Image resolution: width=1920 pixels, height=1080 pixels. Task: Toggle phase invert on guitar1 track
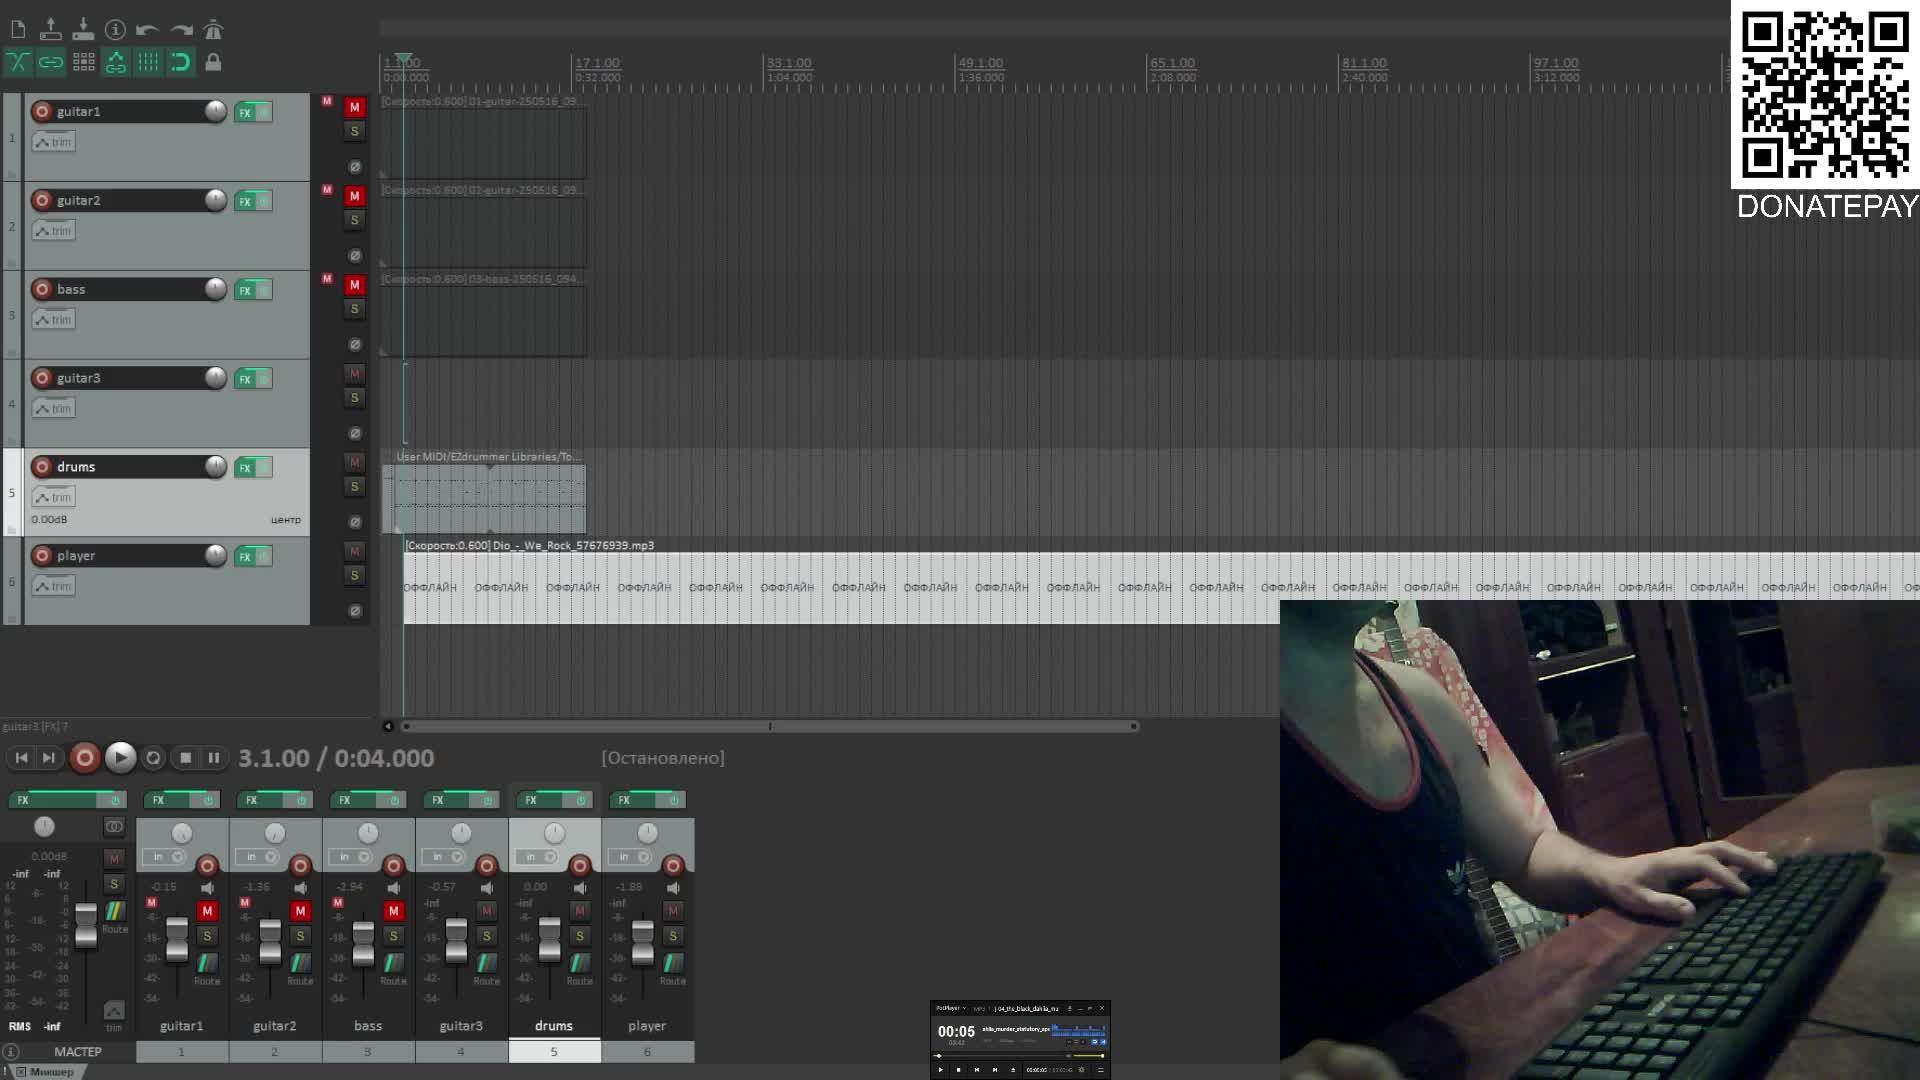tap(354, 167)
